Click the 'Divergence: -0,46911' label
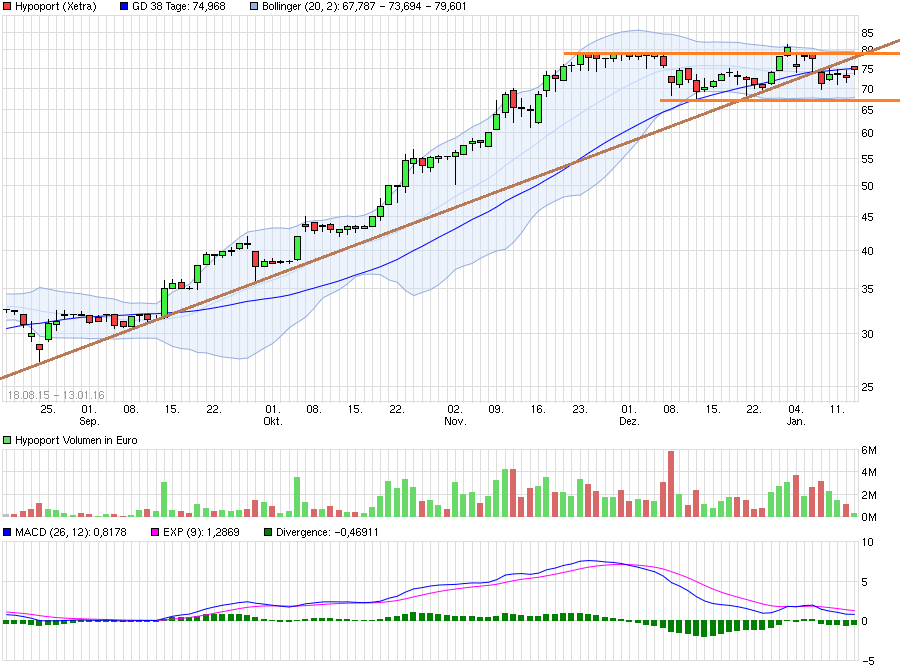The image size is (900, 670). 327,532
